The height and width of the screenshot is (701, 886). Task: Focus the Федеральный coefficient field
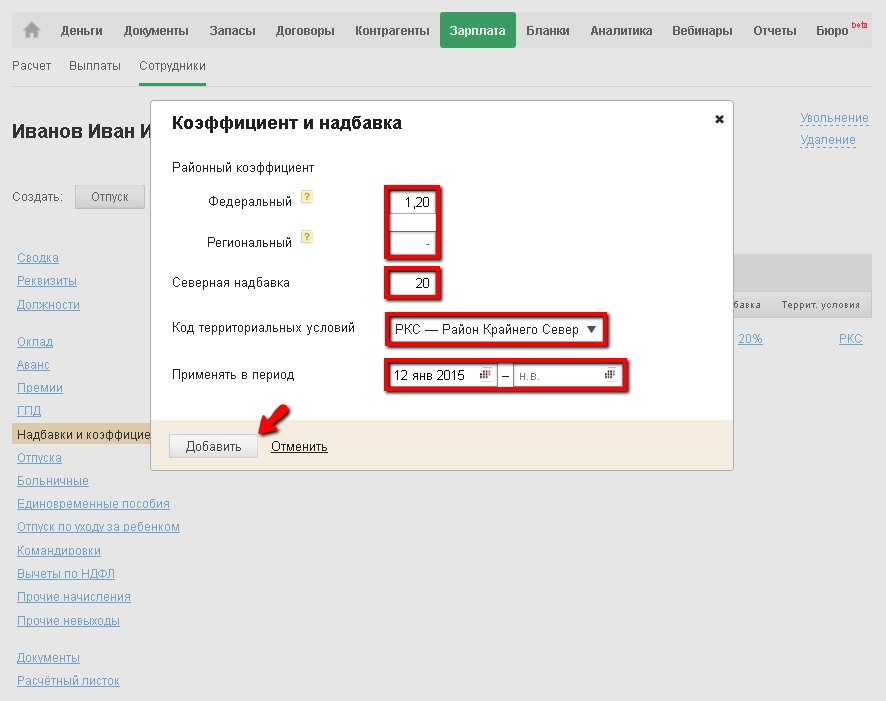tap(412, 202)
